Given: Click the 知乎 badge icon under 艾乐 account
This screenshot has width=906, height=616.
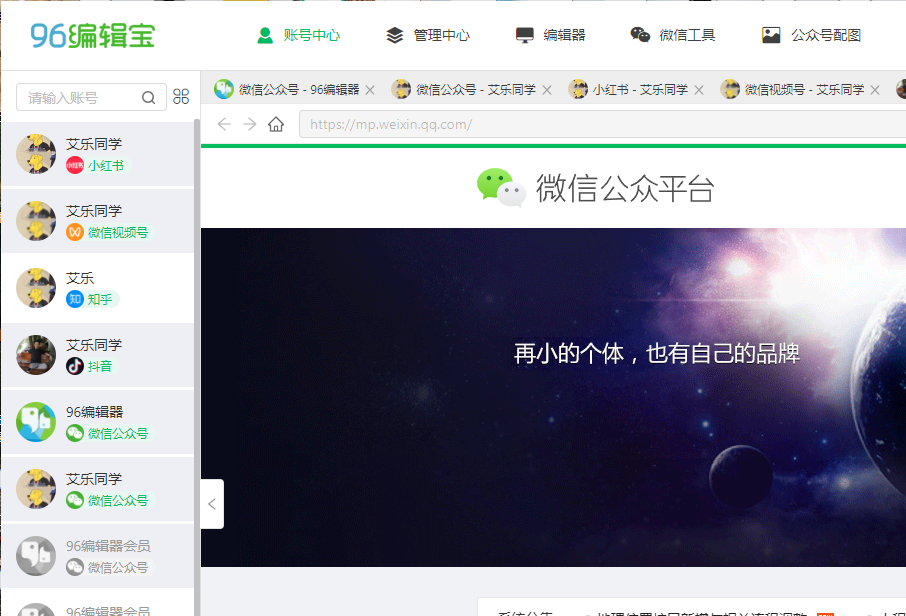Looking at the screenshot, I should tap(76, 298).
